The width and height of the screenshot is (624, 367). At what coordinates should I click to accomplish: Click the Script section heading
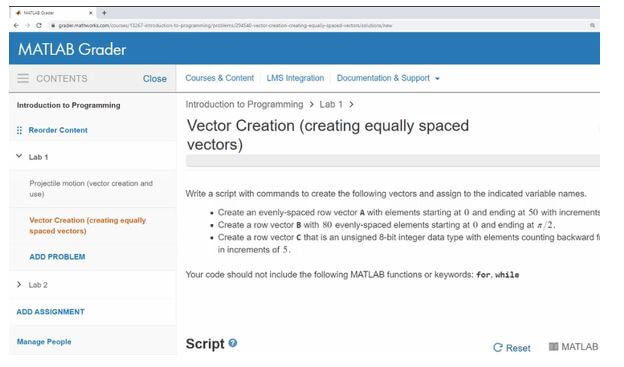click(205, 344)
